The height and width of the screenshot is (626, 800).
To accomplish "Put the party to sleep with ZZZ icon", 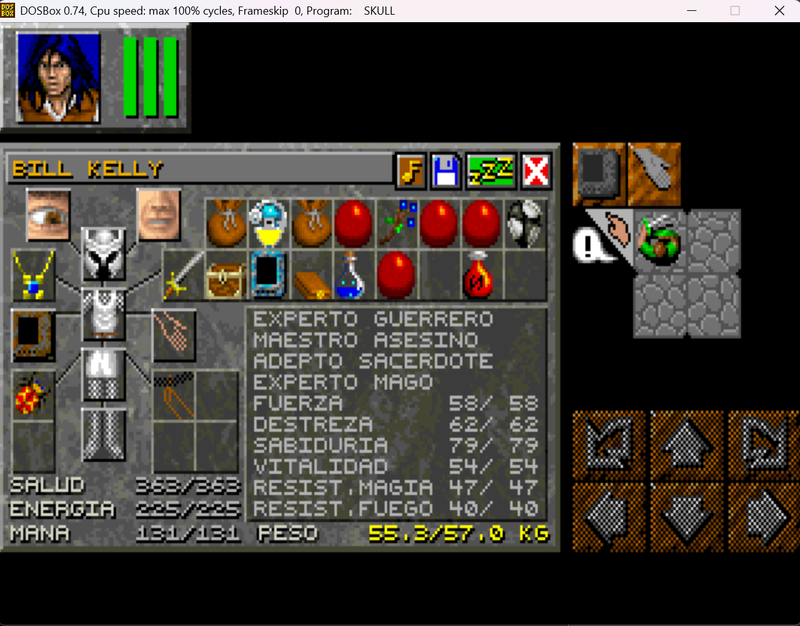I will coord(491,171).
